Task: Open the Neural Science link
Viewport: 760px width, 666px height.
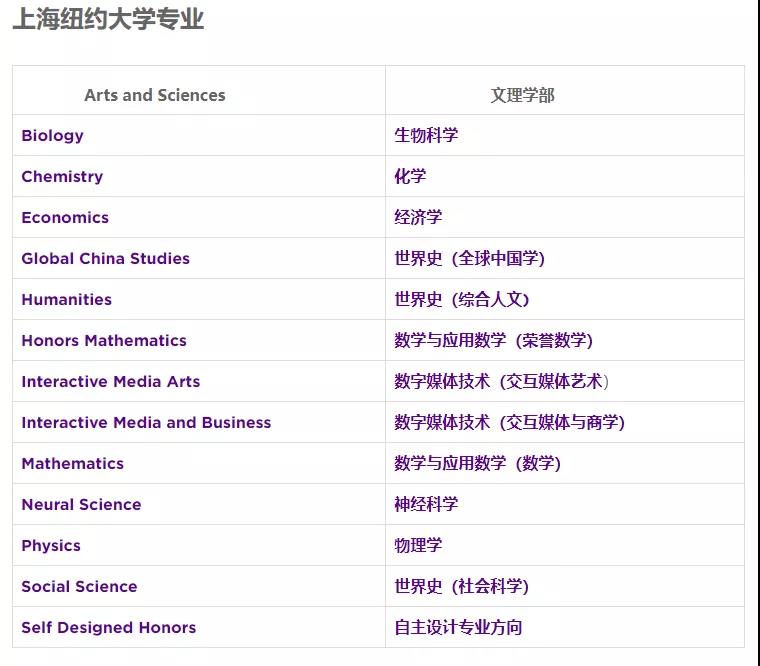Action: pyautogui.click(x=81, y=505)
